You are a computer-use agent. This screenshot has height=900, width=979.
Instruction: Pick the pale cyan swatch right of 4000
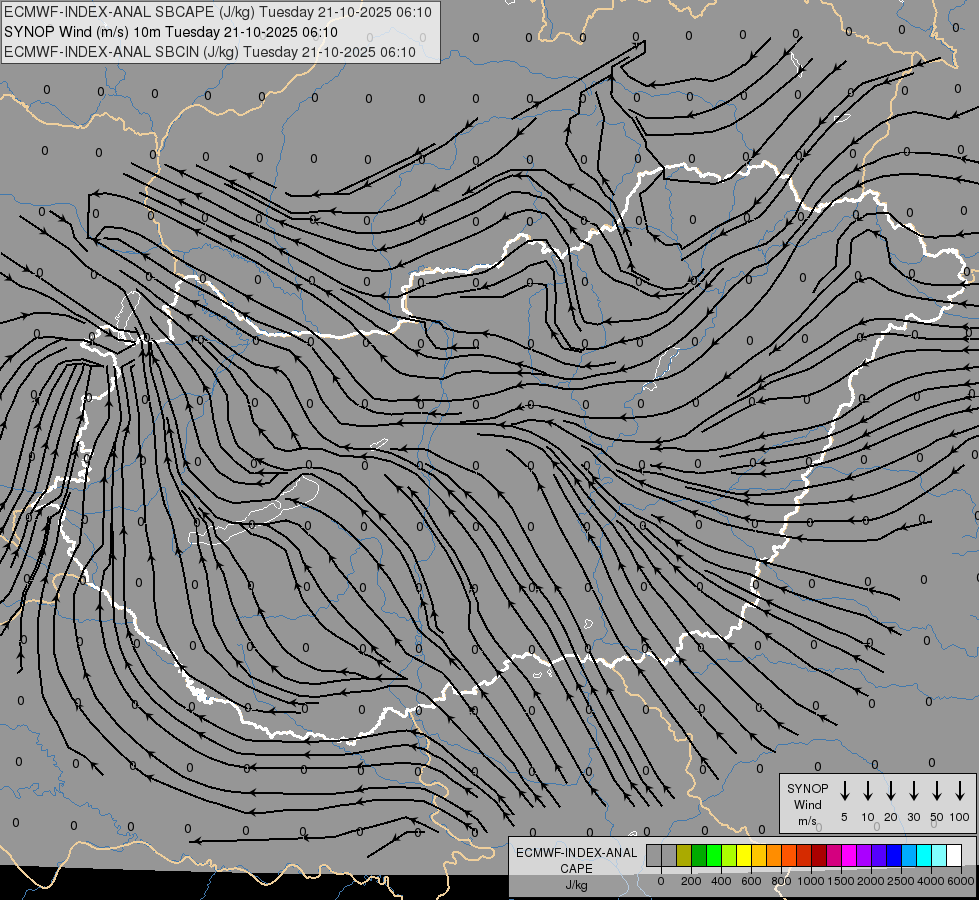point(939,855)
